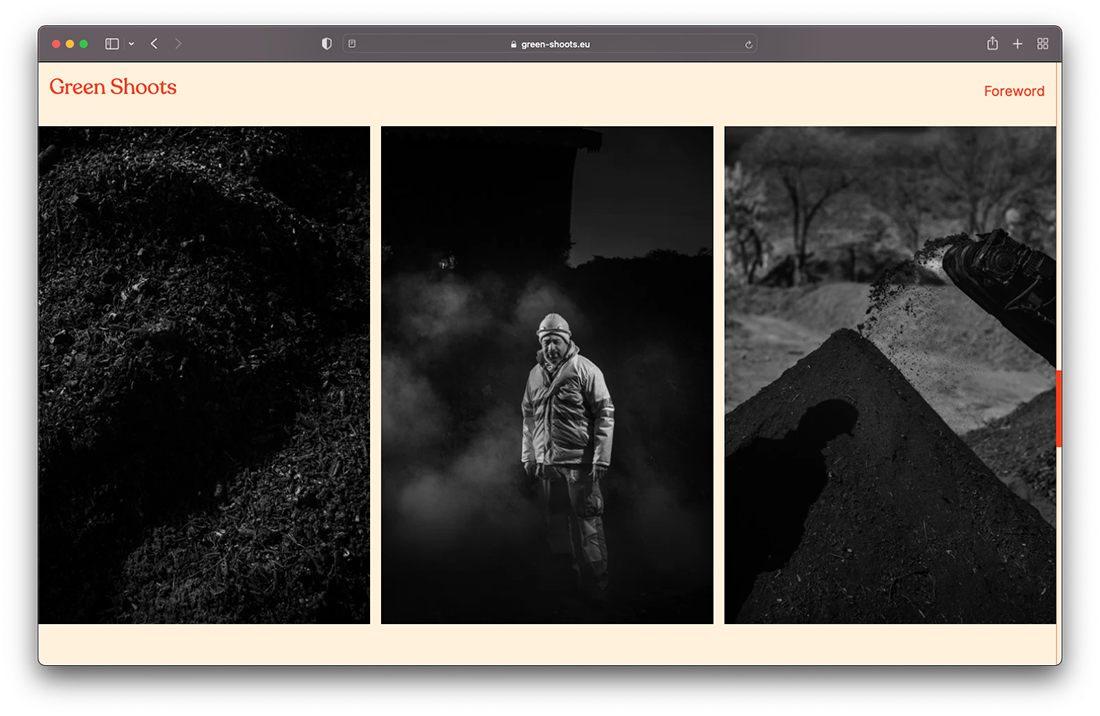Open a new tab with plus icon

click(1017, 43)
